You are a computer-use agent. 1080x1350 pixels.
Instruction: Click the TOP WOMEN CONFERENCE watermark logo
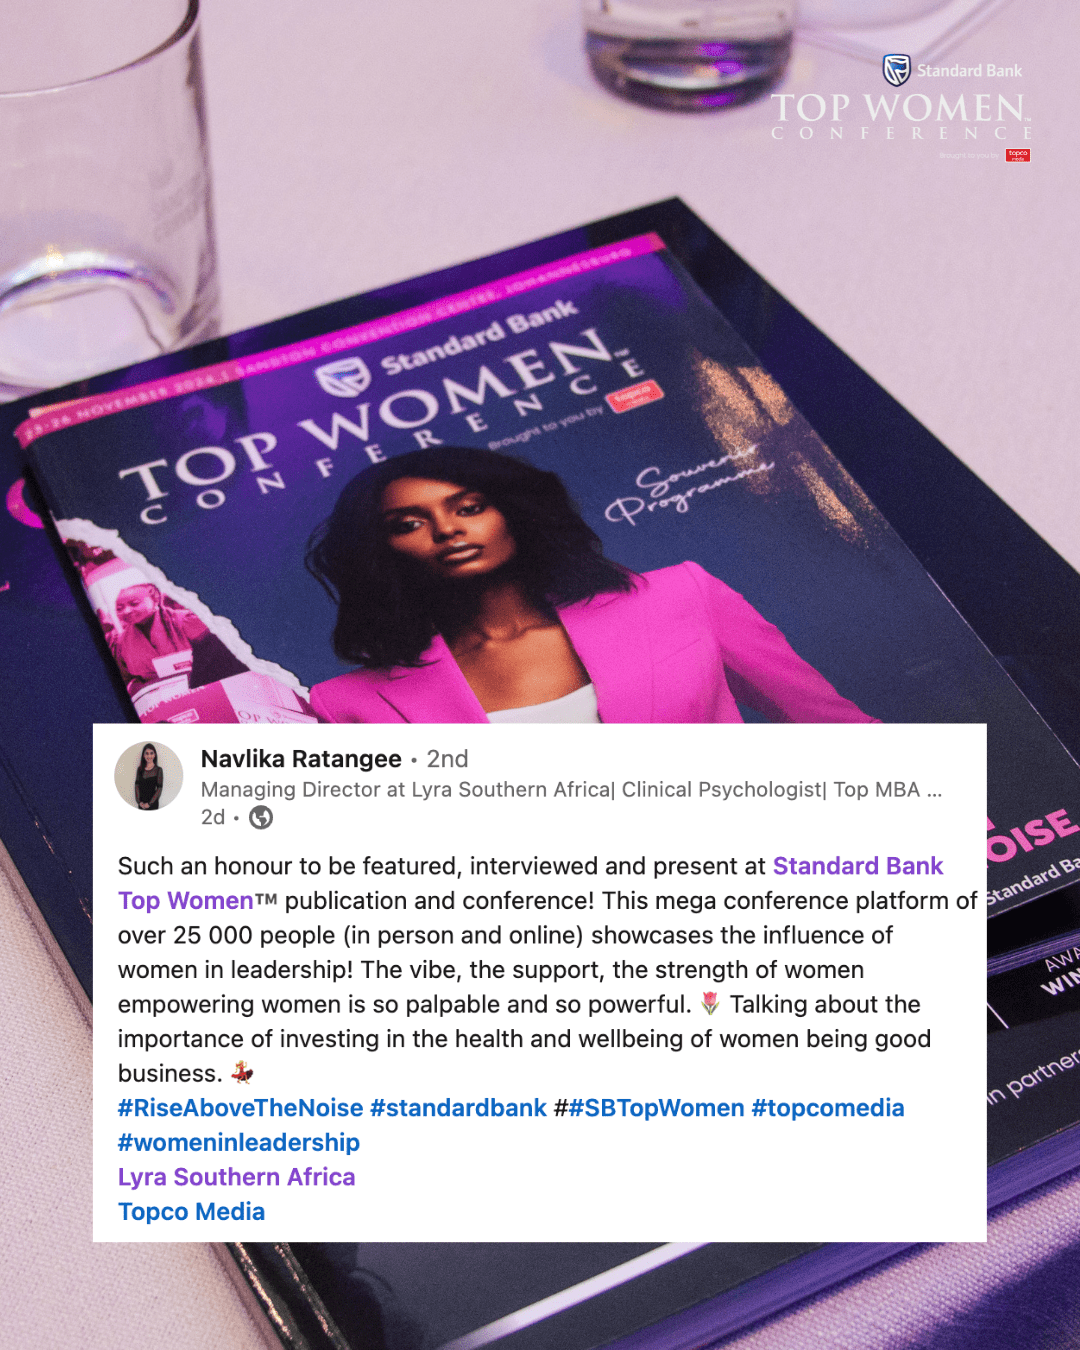(x=900, y=116)
